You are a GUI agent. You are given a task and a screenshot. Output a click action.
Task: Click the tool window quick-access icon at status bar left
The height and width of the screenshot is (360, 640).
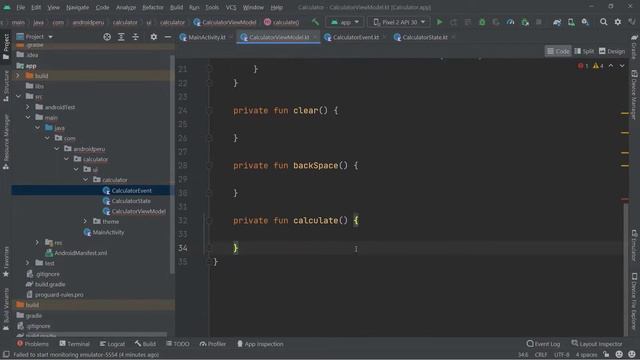tap(6, 354)
